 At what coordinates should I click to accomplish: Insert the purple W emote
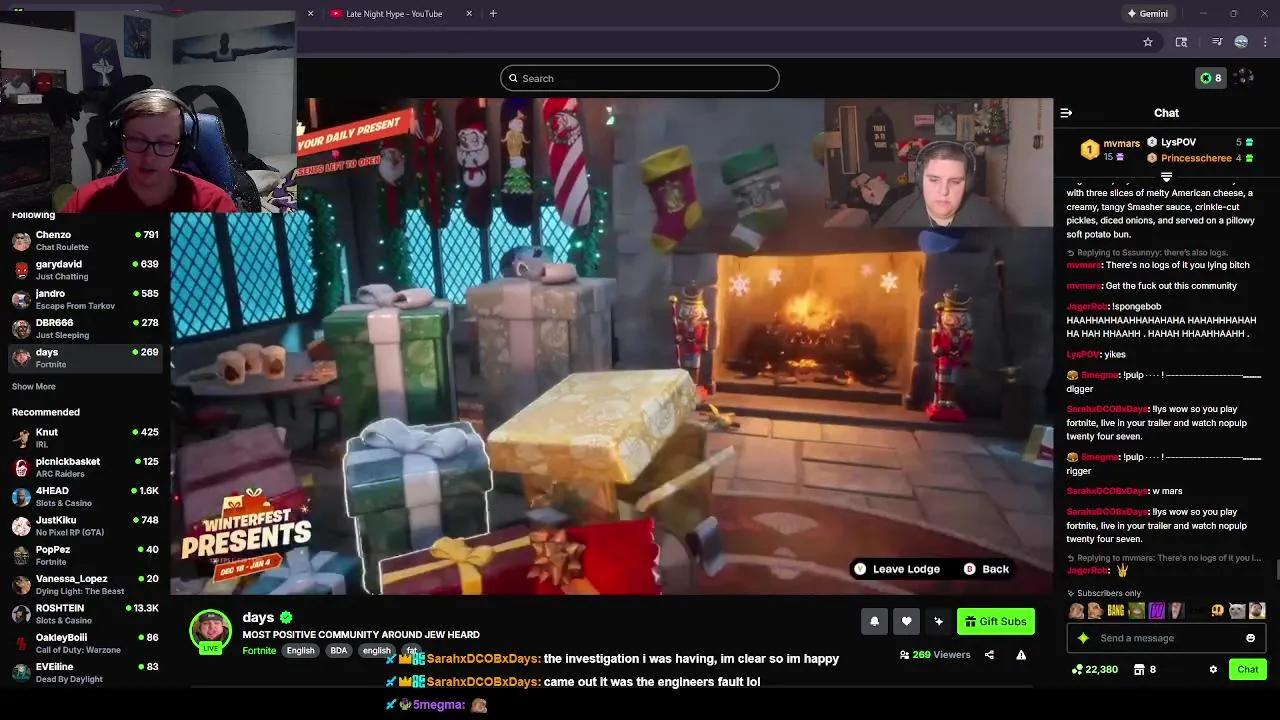point(1156,610)
